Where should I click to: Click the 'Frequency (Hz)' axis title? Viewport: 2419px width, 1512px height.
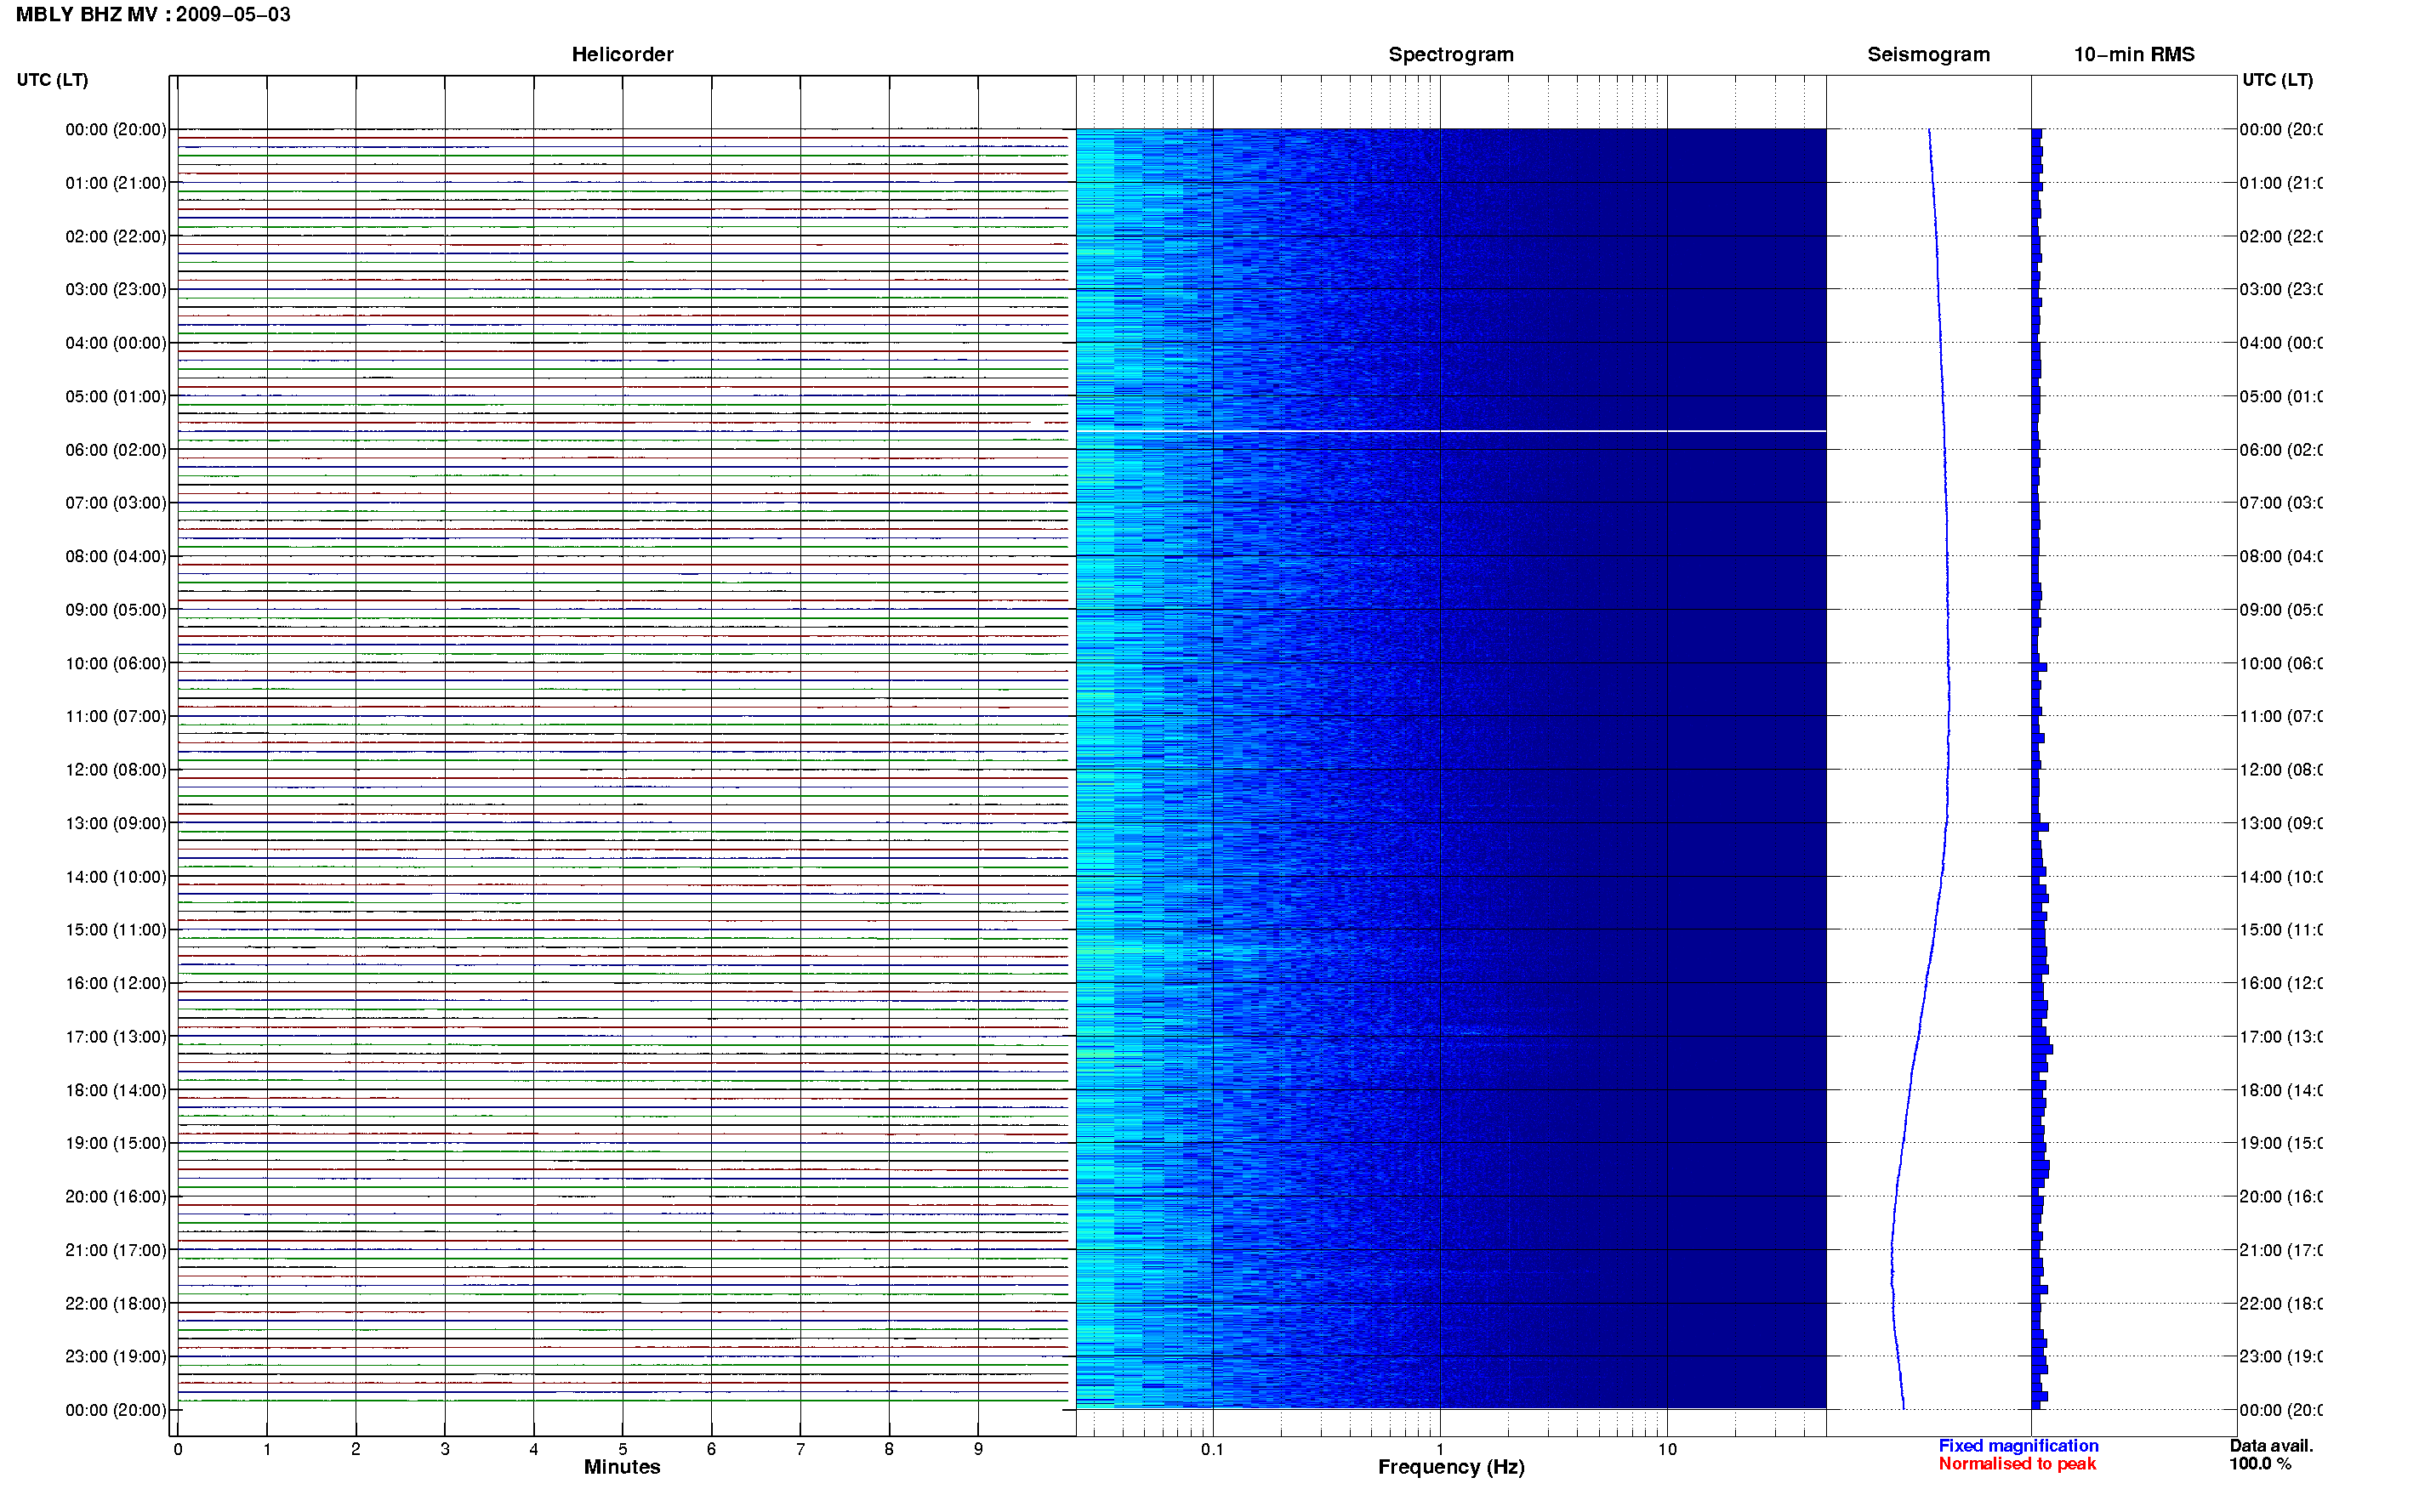pyautogui.click(x=1451, y=1468)
